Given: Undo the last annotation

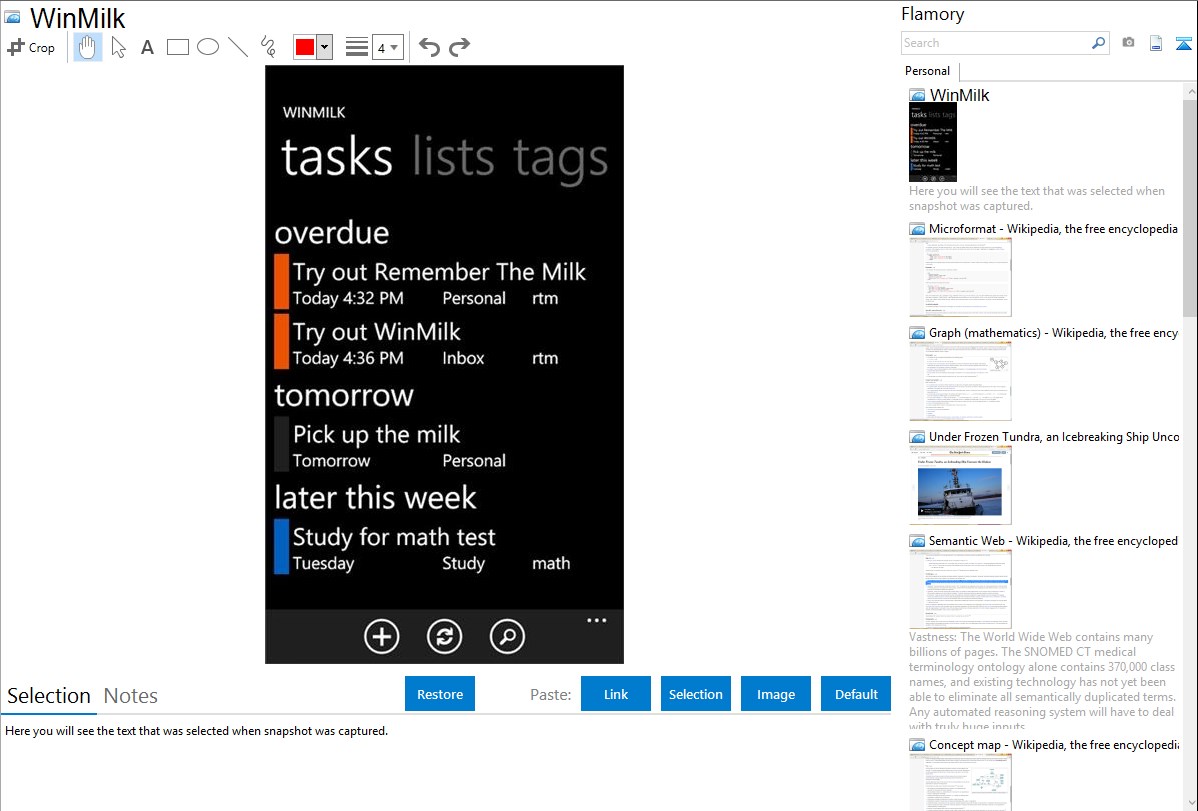Looking at the screenshot, I should click(429, 47).
